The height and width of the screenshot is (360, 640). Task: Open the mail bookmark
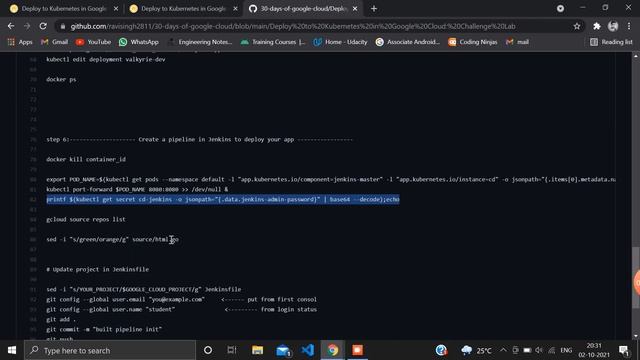point(517,42)
